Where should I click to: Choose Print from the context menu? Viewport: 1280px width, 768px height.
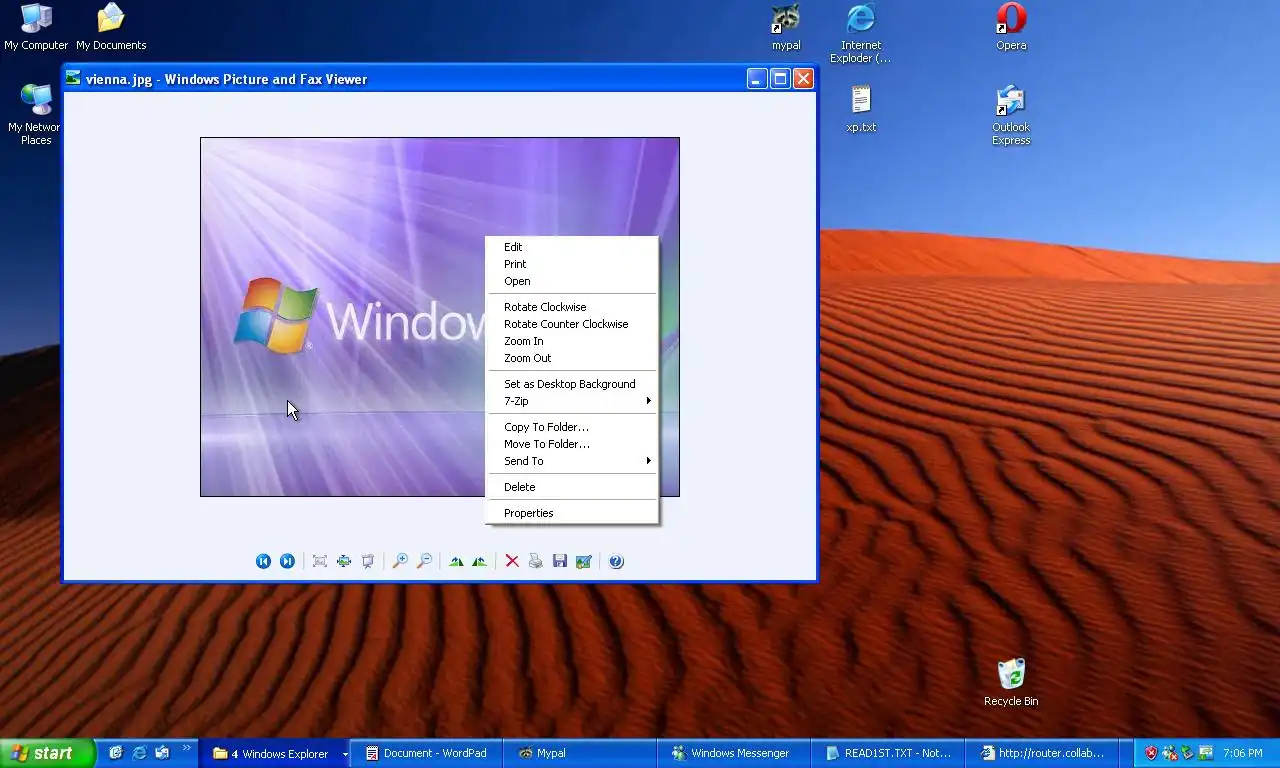[x=572, y=264]
